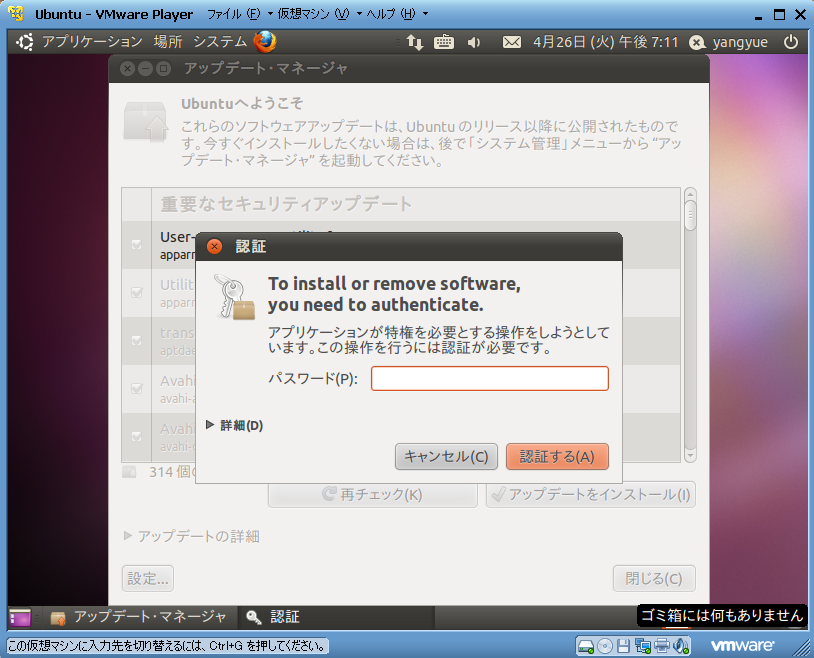Focus the パスワード(P) input field
Viewport: 814px width, 658px height.
click(x=490, y=379)
